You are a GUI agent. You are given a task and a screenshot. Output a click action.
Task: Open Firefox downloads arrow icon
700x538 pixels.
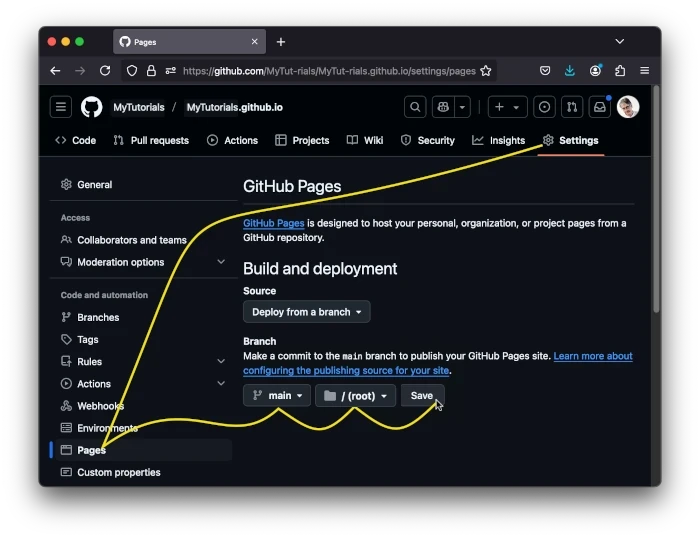point(570,71)
